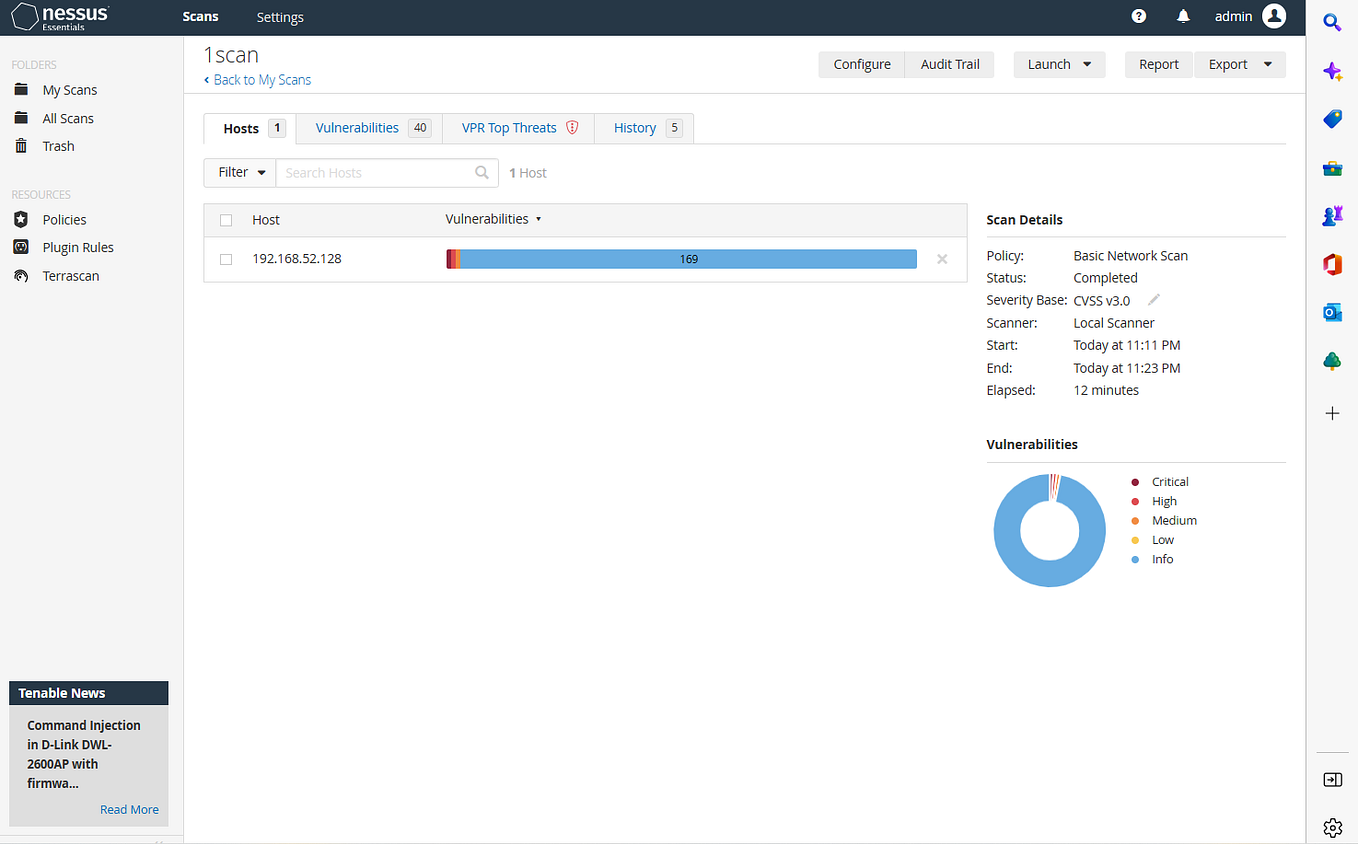Open the History tab

(x=635, y=128)
